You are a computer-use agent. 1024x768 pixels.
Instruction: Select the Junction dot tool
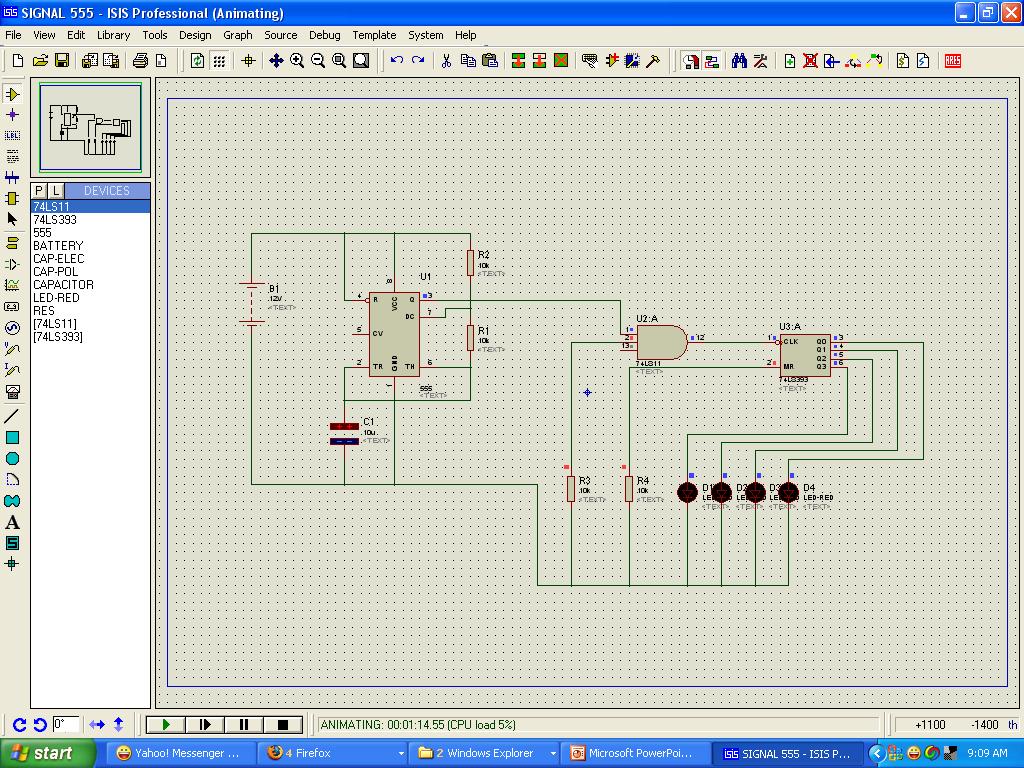click(12, 115)
